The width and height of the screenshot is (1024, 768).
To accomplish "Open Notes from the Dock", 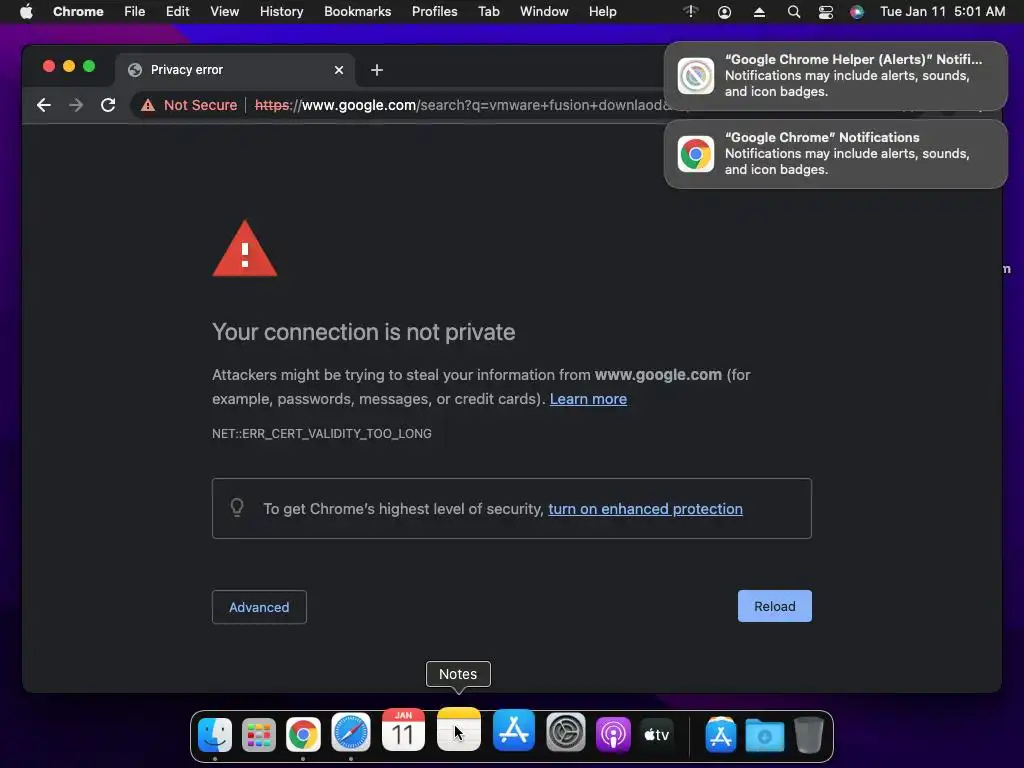I will pos(458,729).
